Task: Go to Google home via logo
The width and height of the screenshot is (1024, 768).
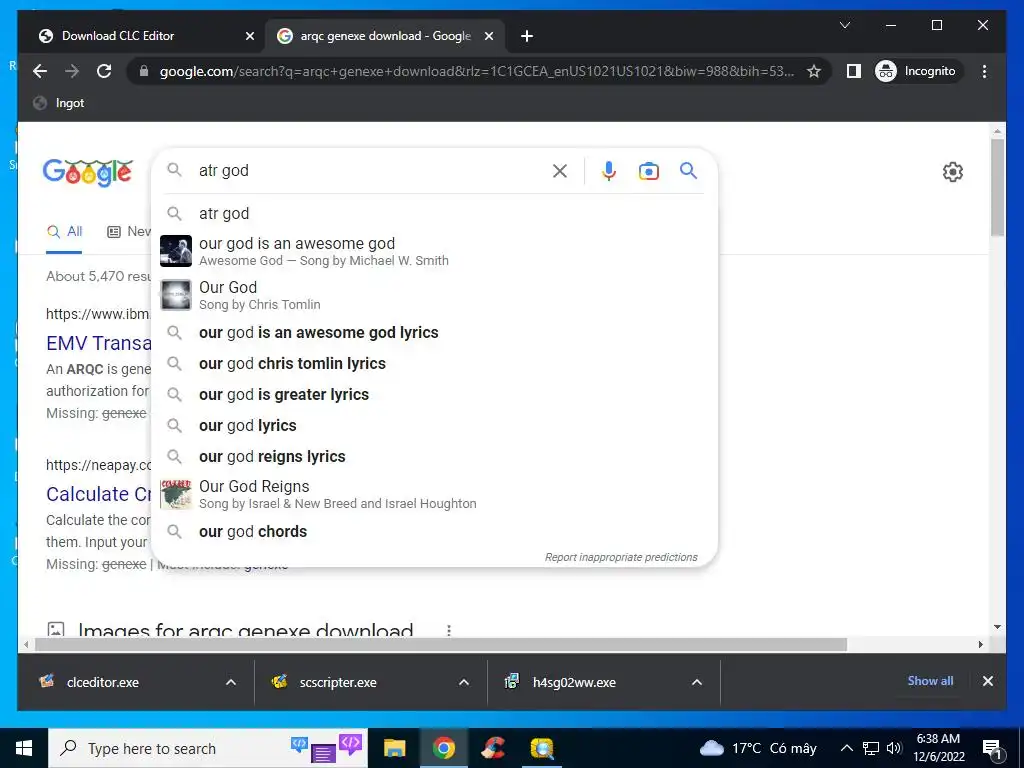Action: tap(88, 172)
